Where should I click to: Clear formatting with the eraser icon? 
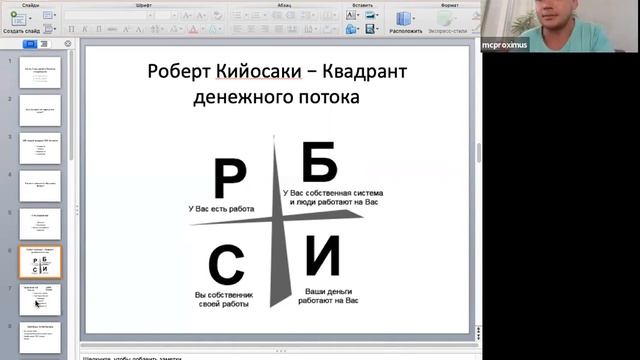(x=218, y=16)
